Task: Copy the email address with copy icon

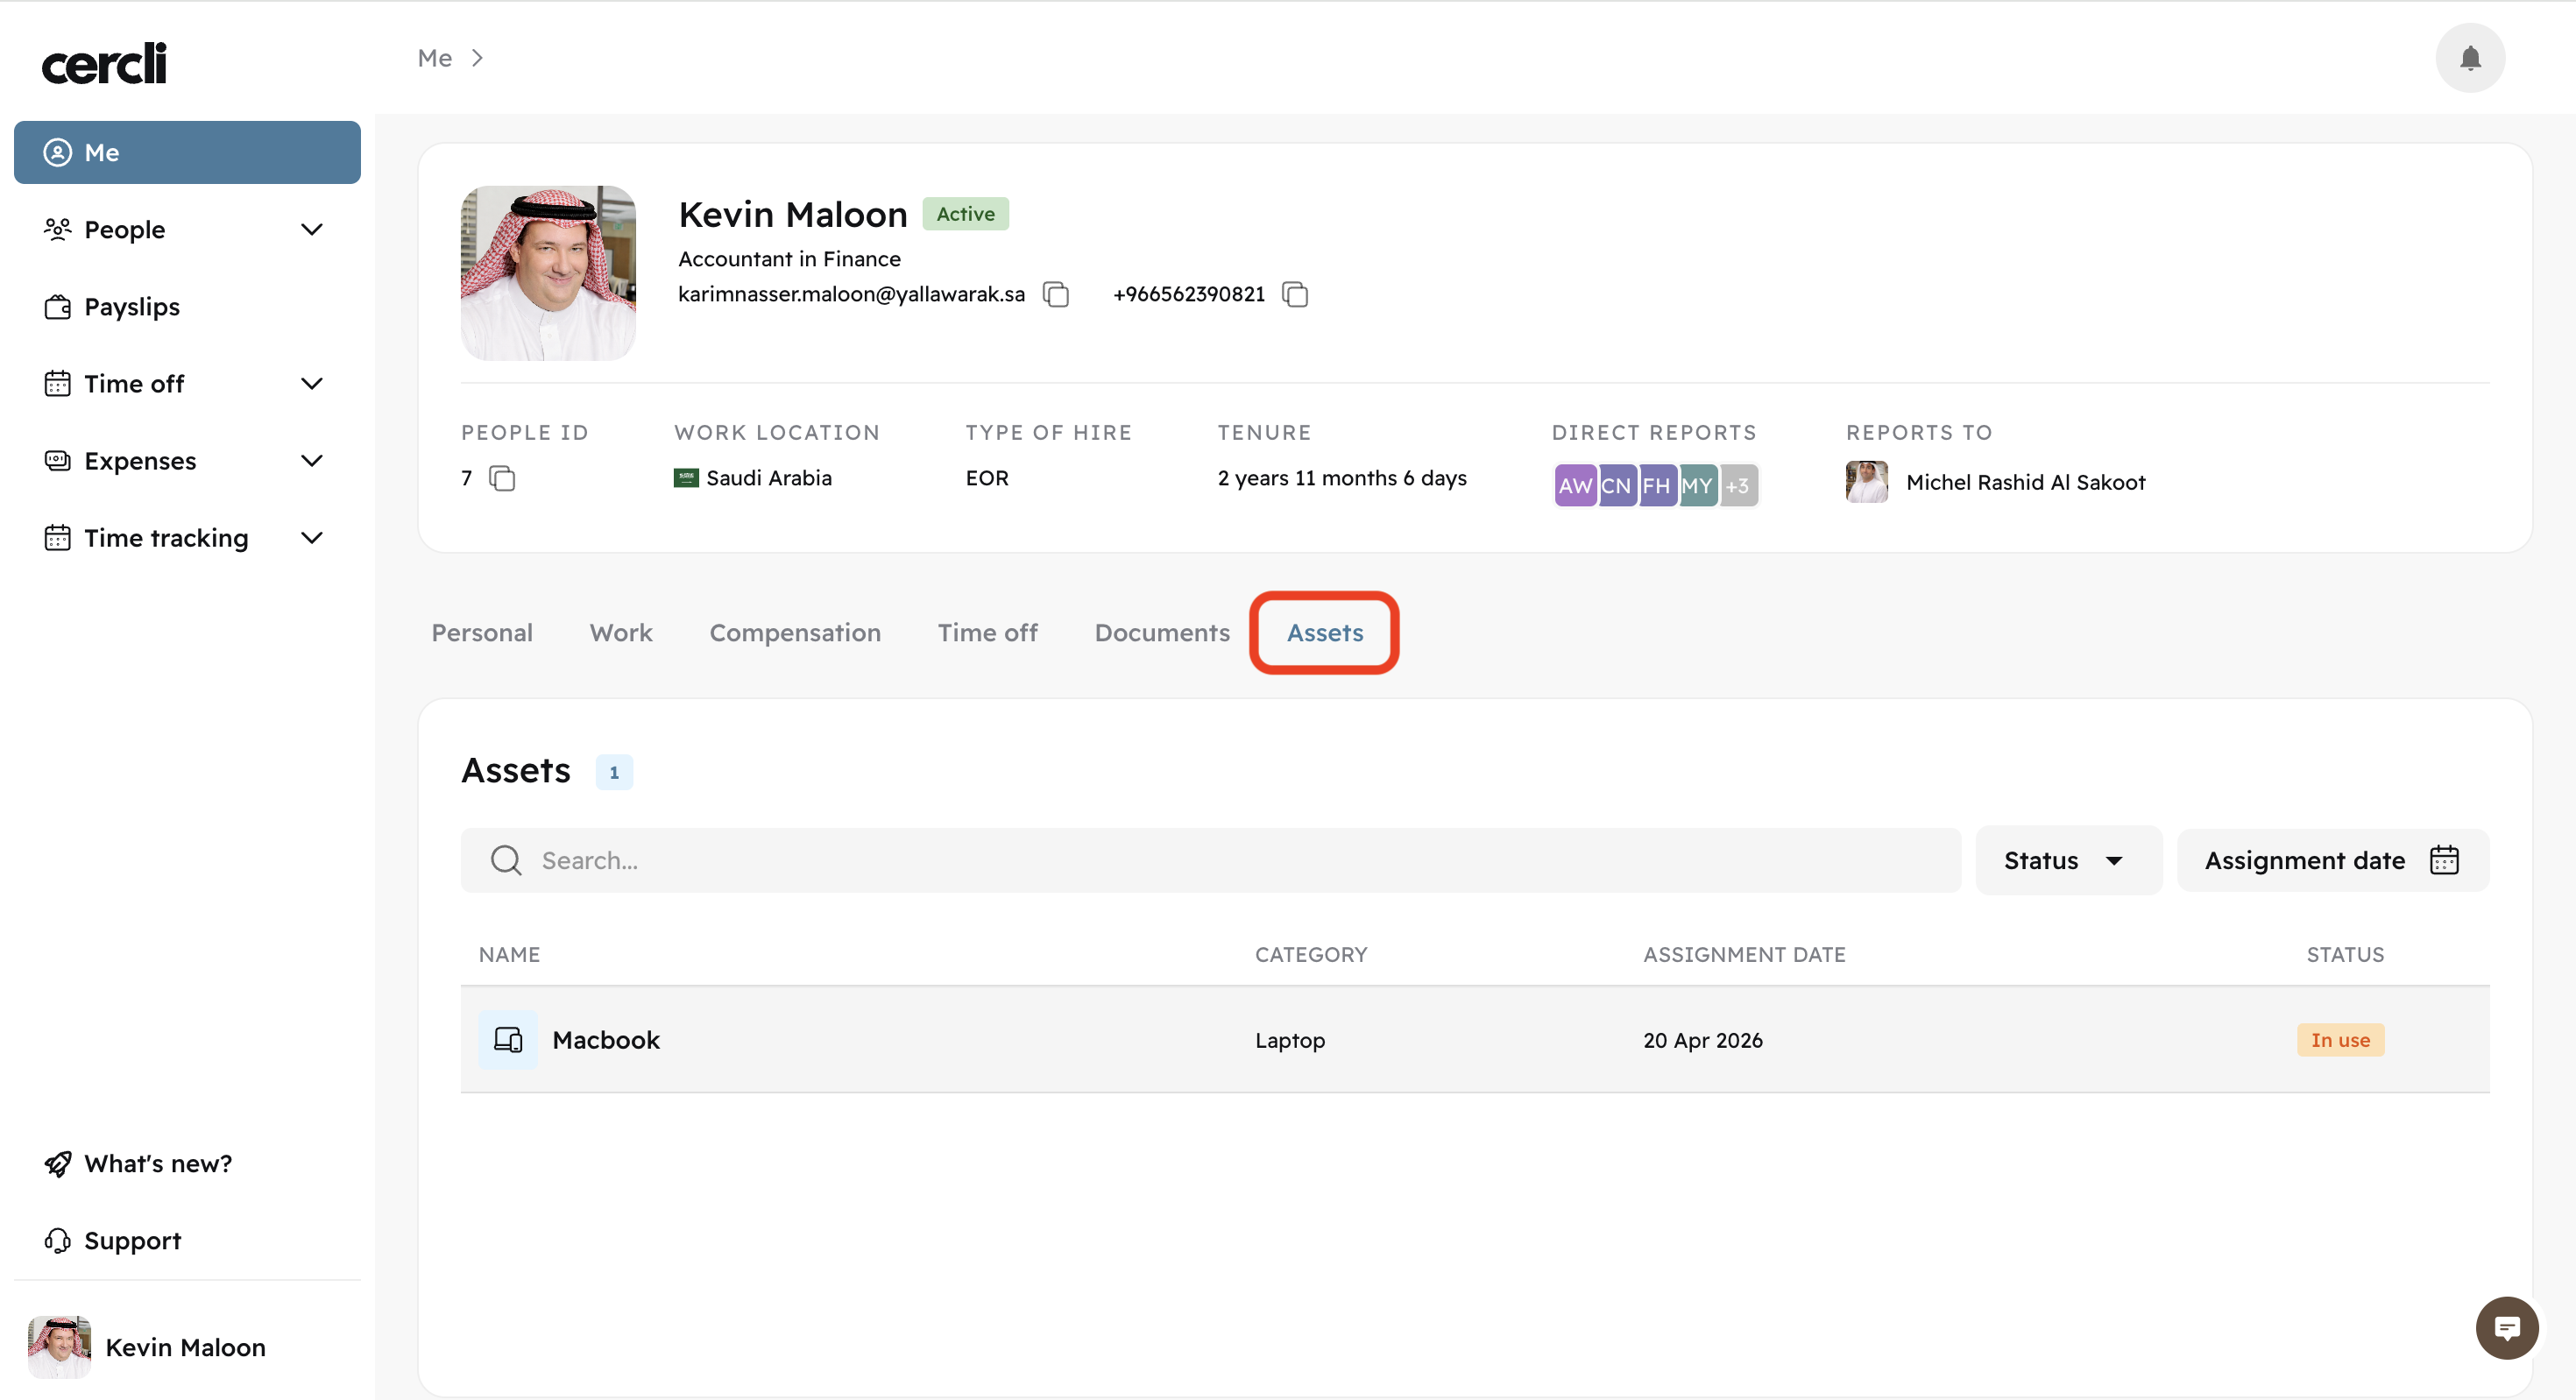Action: 1056,294
